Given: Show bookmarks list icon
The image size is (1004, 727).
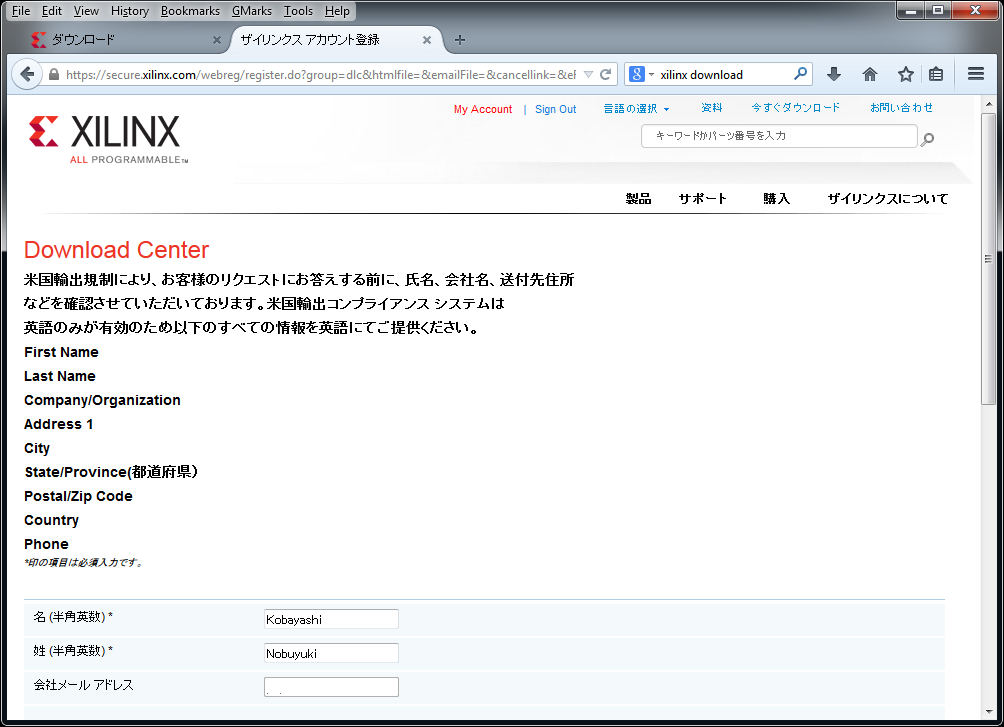Looking at the screenshot, I should (x=936, y=74).
